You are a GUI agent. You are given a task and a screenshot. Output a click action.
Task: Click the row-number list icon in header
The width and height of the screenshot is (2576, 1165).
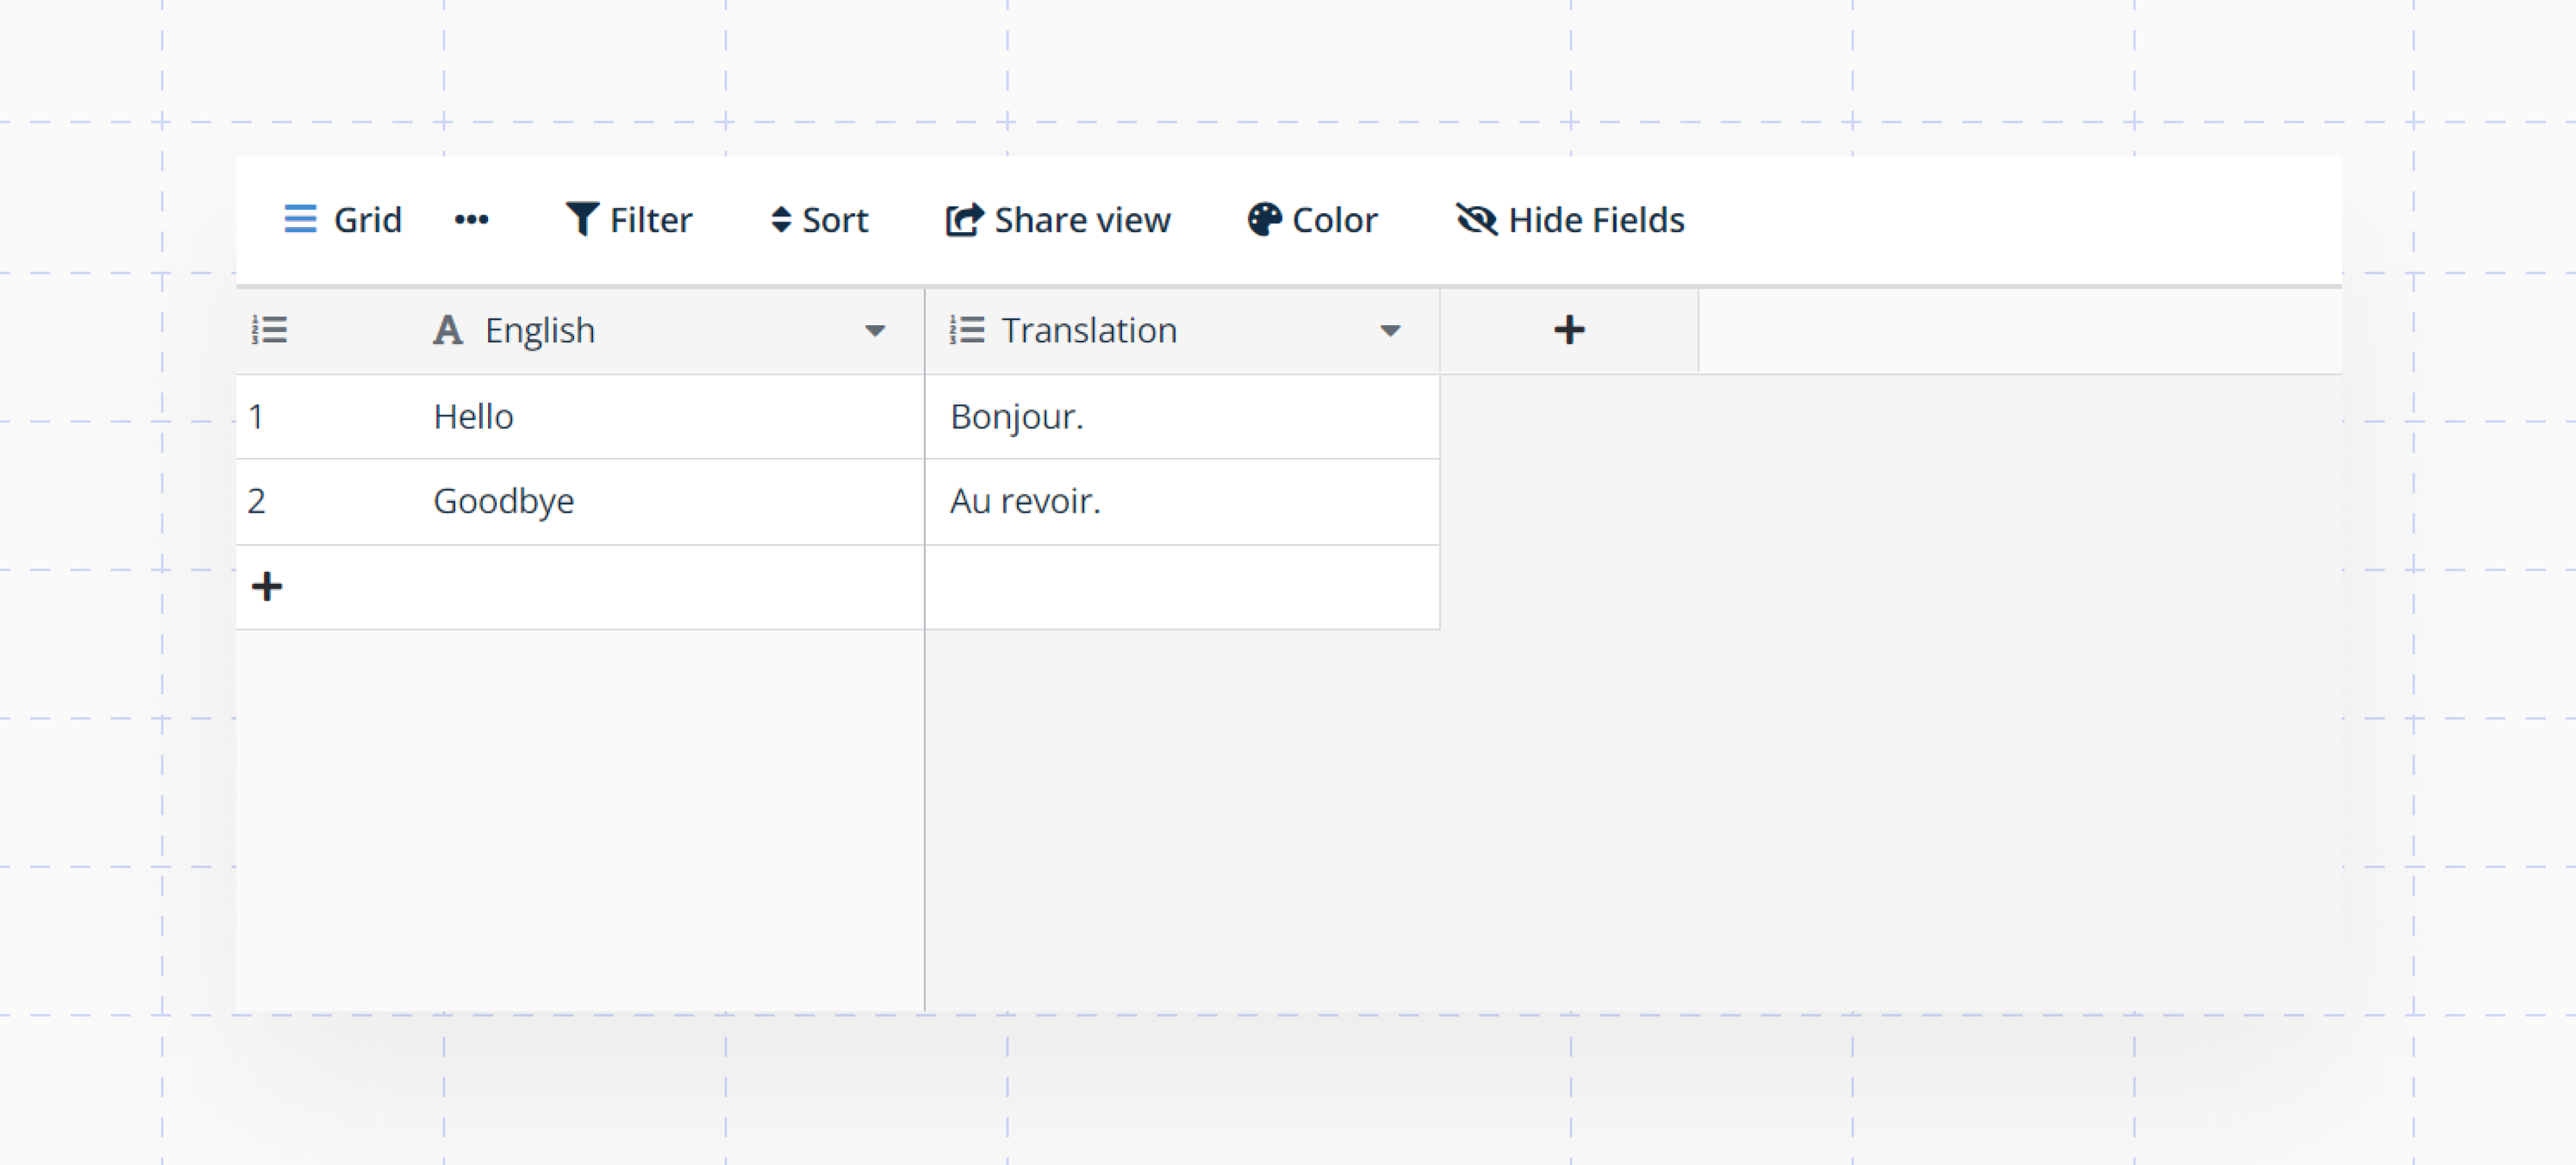click(269, 330)
